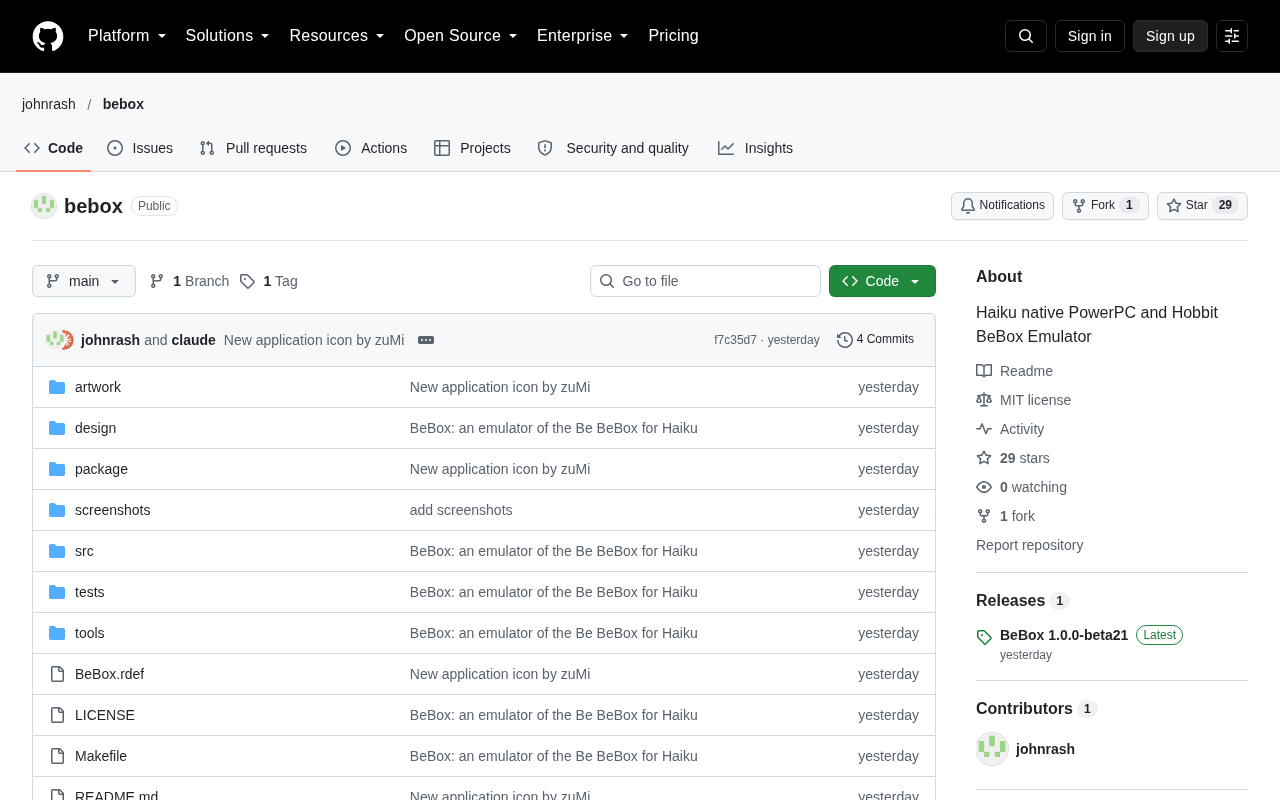Open the green Code dropdown
The width and height of the screenshot is (1280, 800).
[882, 281]
